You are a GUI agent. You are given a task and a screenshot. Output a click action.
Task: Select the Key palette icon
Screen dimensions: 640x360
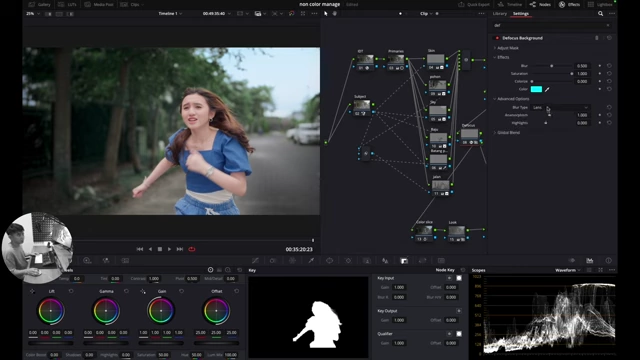coord(404,260)
